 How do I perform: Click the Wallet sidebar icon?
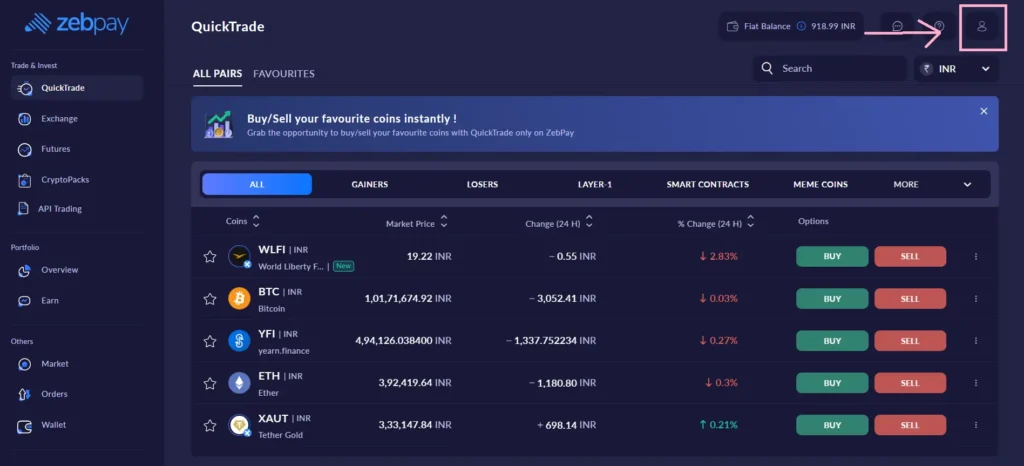tap(25, 425)
